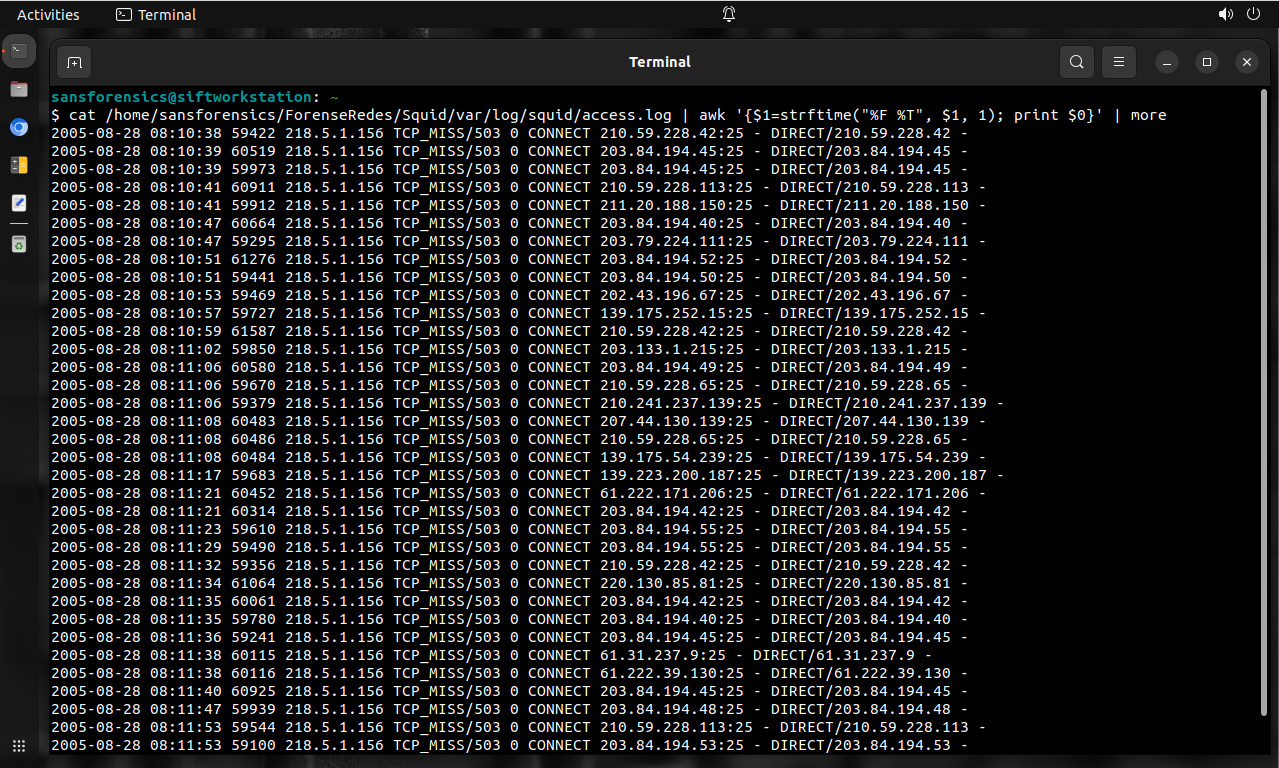Open the terminal search tool
The height and width of the screenshot is (768, 1279).
(x=1076, y=62)
